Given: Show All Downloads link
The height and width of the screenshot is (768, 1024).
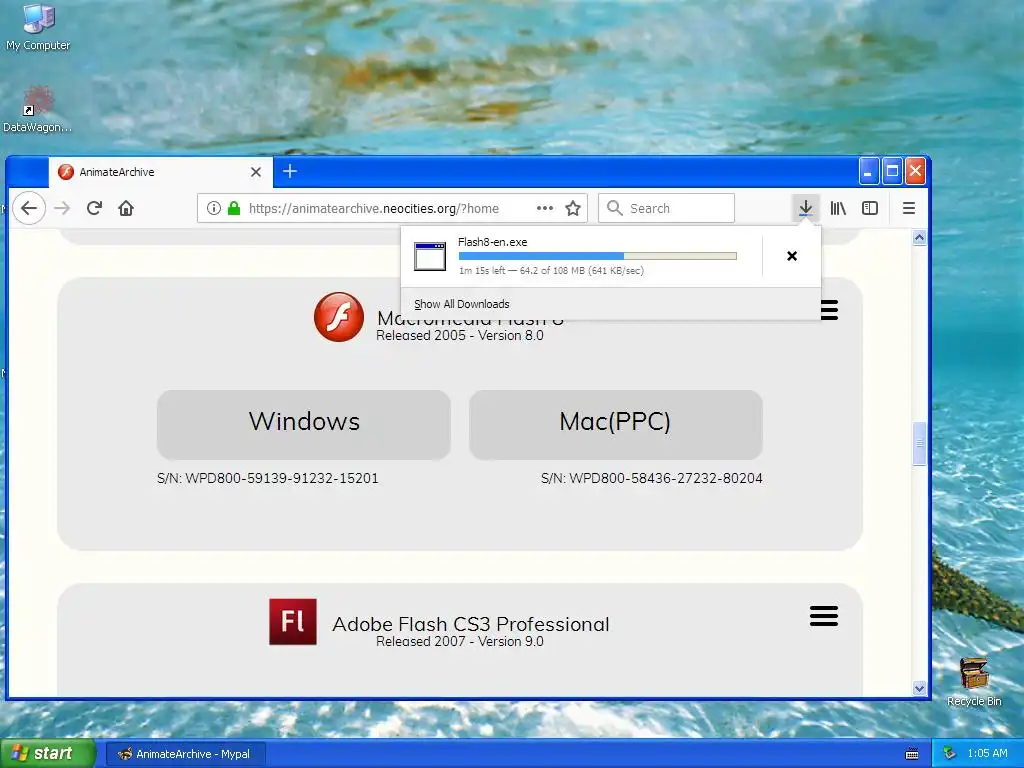Looking at the screenshot, I should pos(462,304).
